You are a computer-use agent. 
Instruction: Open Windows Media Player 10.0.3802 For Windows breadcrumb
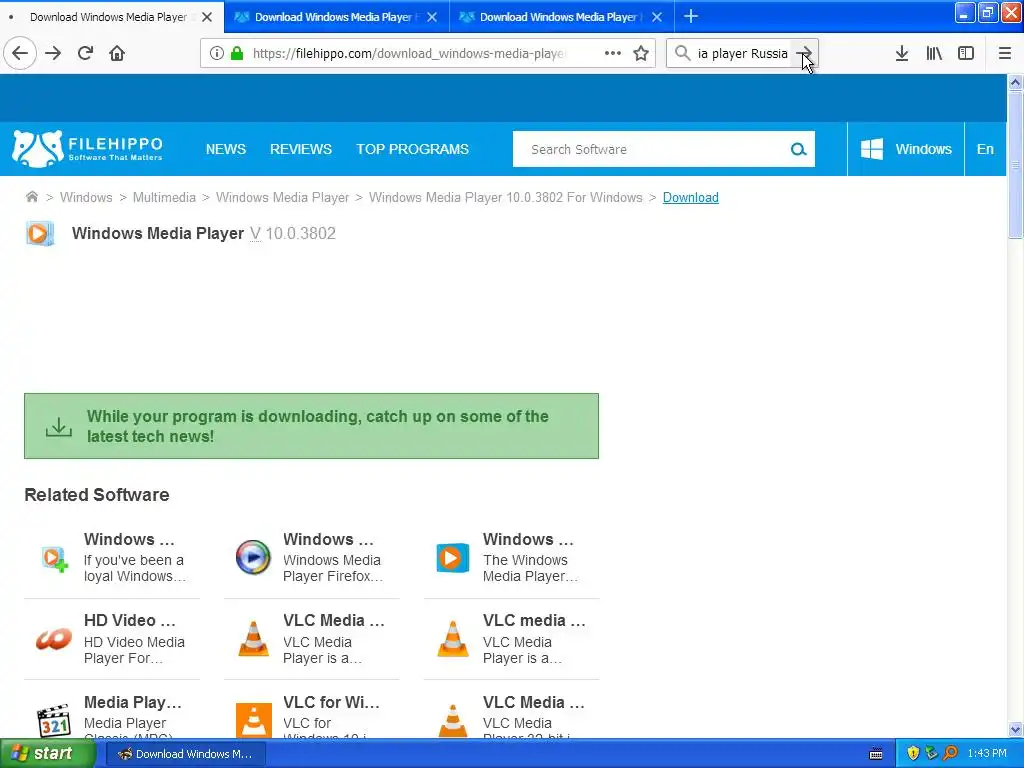click(x=505, y=197)
